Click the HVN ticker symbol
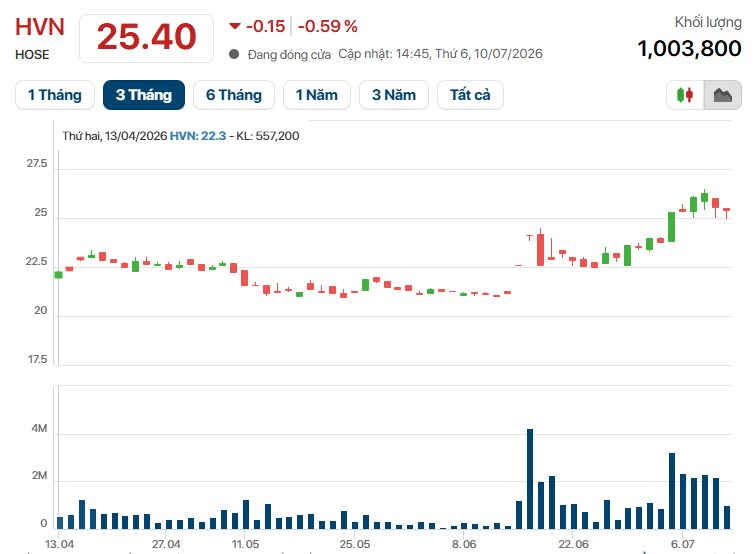Screen dimensions: 753x554 [40, 27]
